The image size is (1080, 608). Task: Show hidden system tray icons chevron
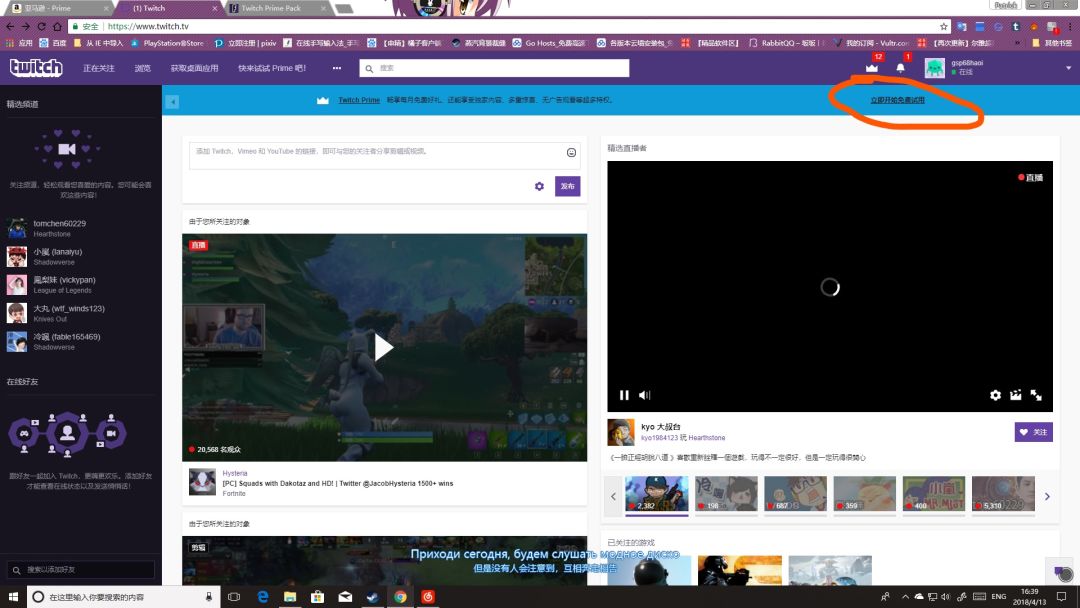point(905,597)
